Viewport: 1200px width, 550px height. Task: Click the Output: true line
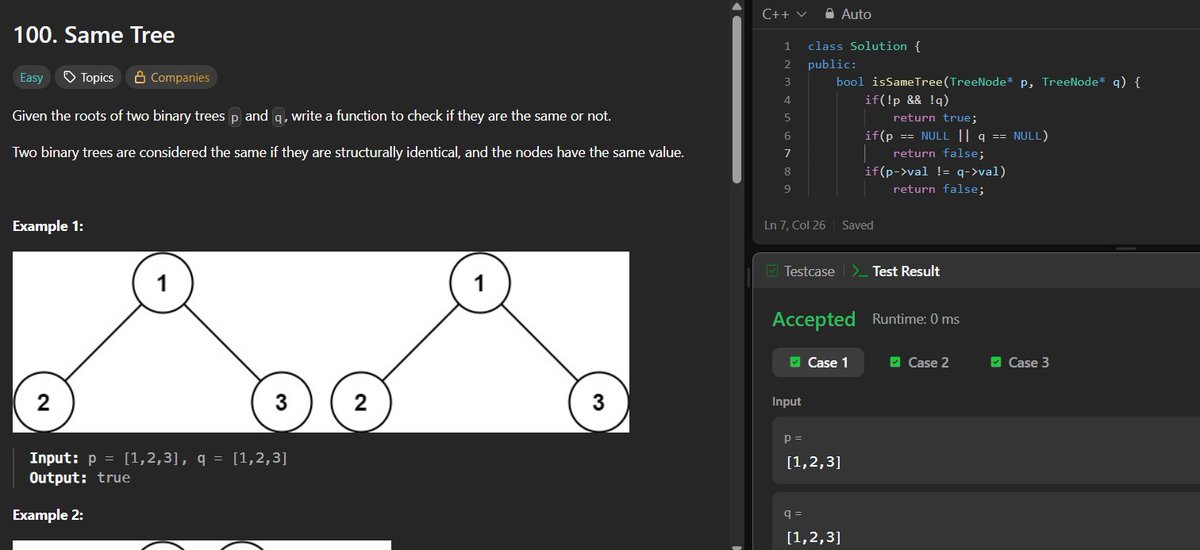tap(80, 477)
